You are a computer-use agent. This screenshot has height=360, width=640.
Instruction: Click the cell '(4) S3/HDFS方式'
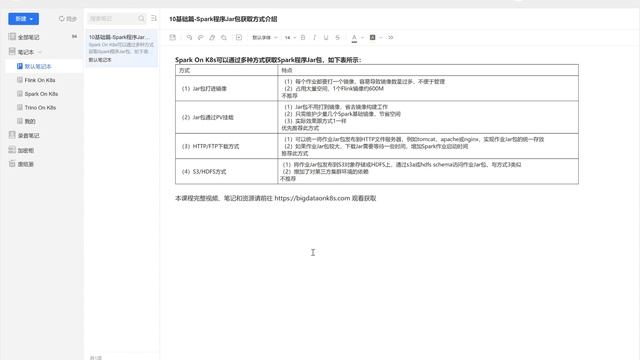click(x=227, y=171)
